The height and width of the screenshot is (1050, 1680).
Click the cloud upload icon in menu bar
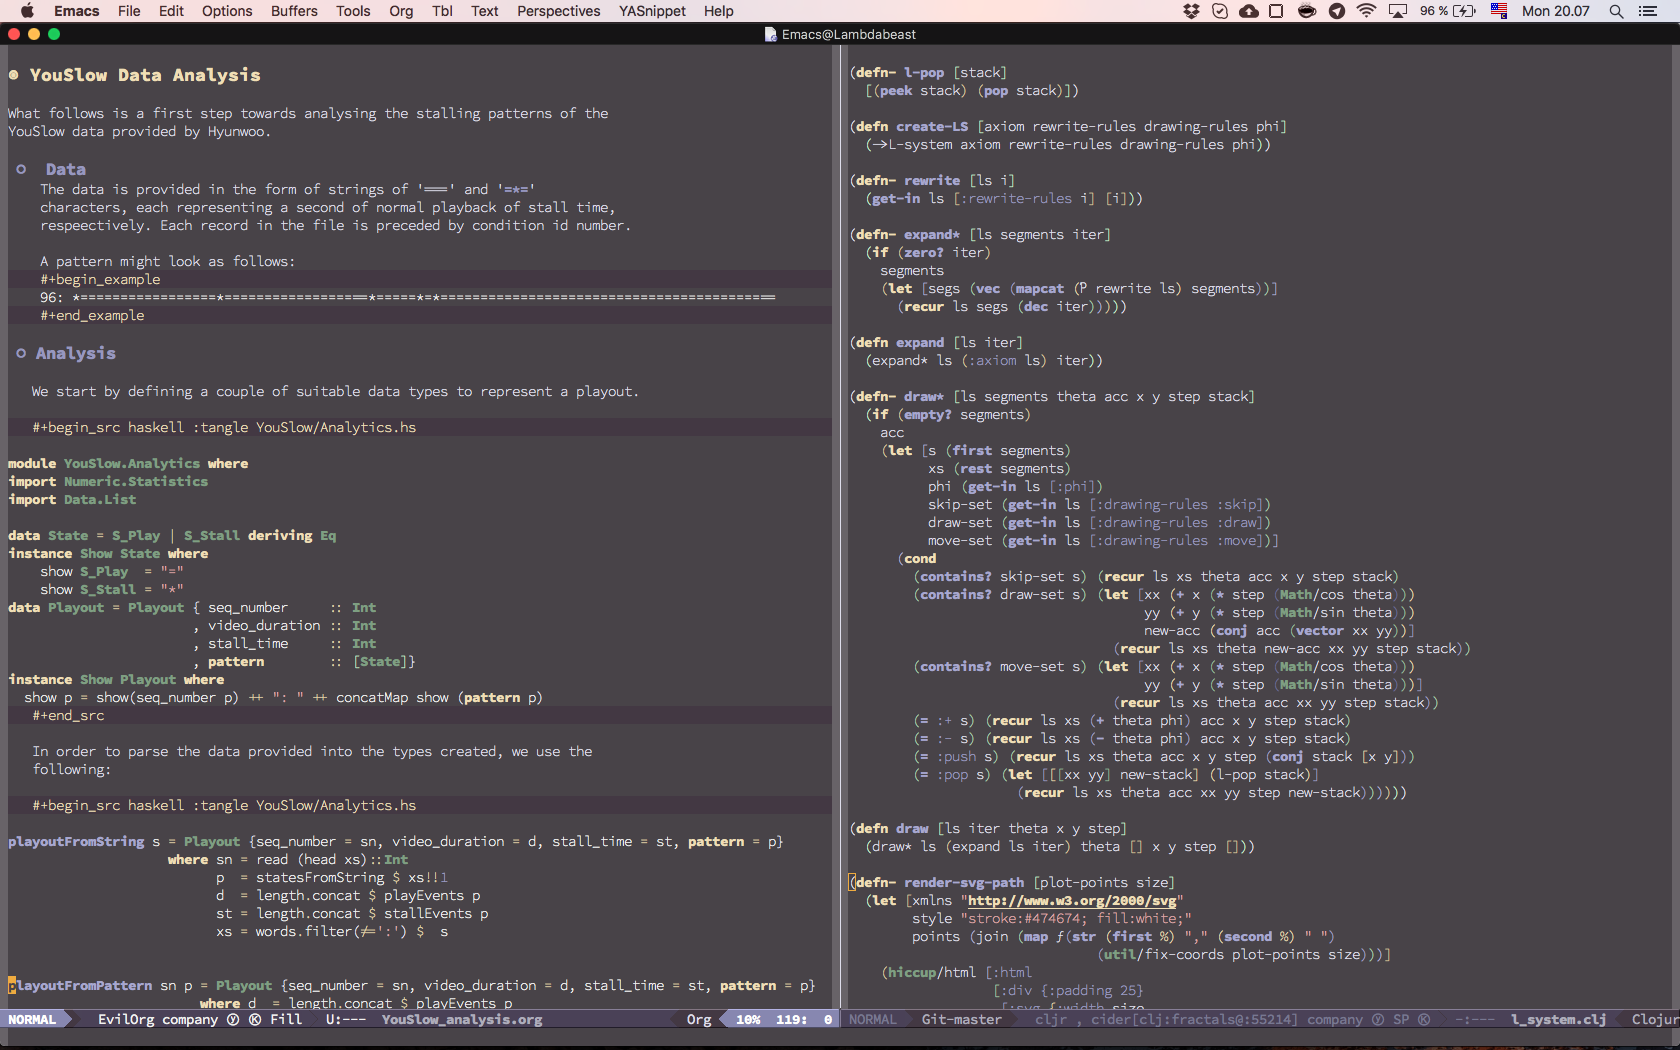point(1249,11)
